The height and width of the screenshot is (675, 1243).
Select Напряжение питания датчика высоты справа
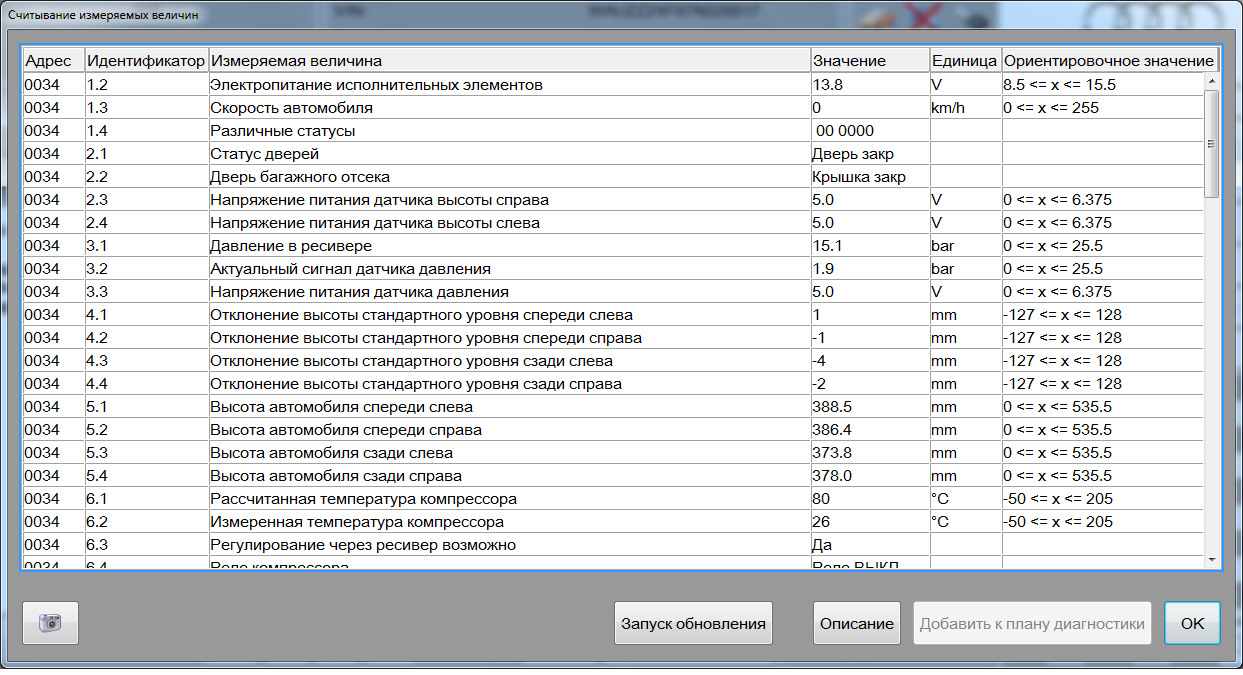pyautogui.click(x=612, y=200)
